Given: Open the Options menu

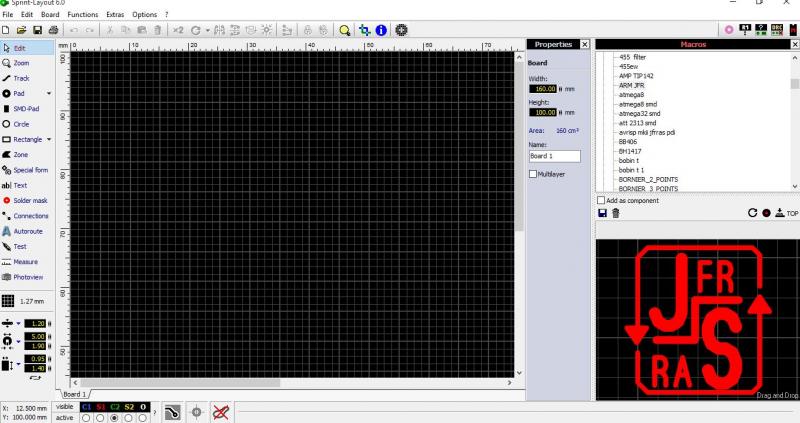Looking at the screenshot, I should pos(145,15).
